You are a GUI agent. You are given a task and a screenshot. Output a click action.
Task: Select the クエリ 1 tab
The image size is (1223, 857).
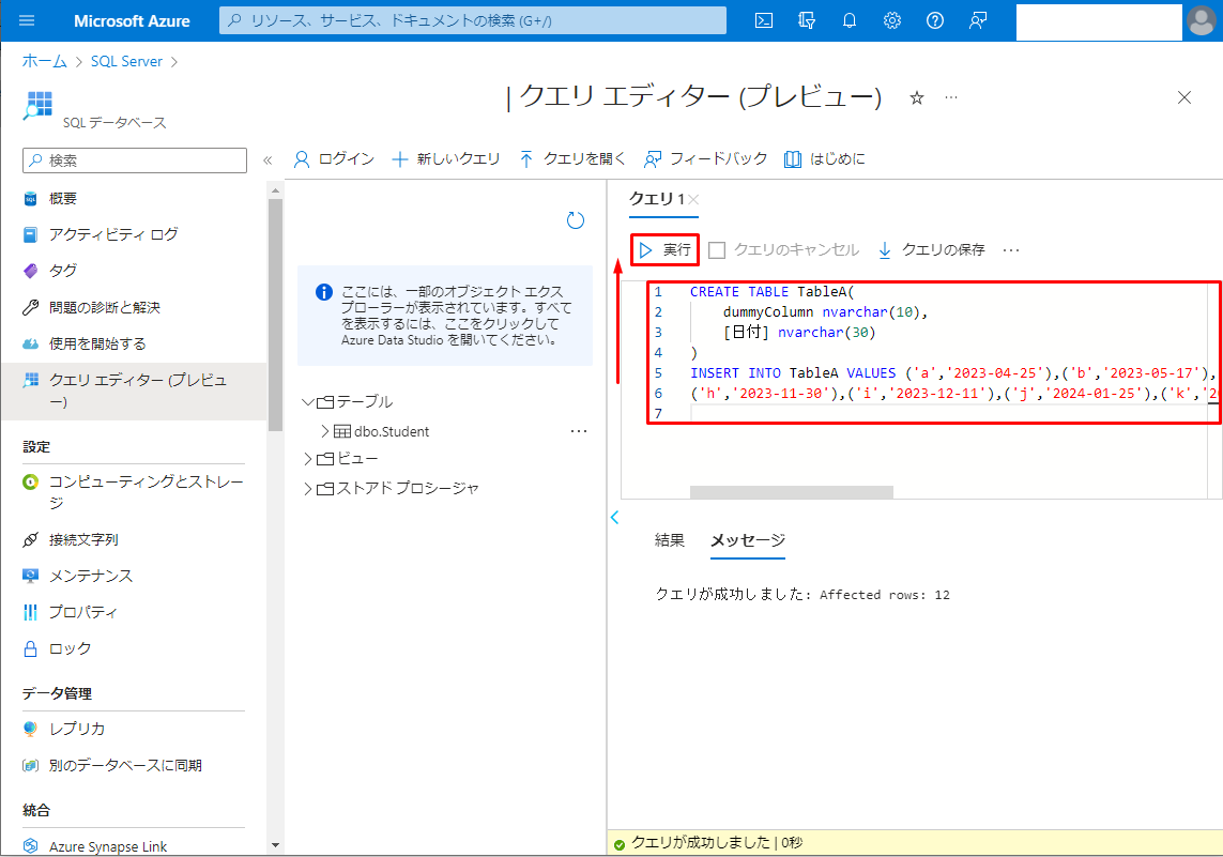(656, 199)
